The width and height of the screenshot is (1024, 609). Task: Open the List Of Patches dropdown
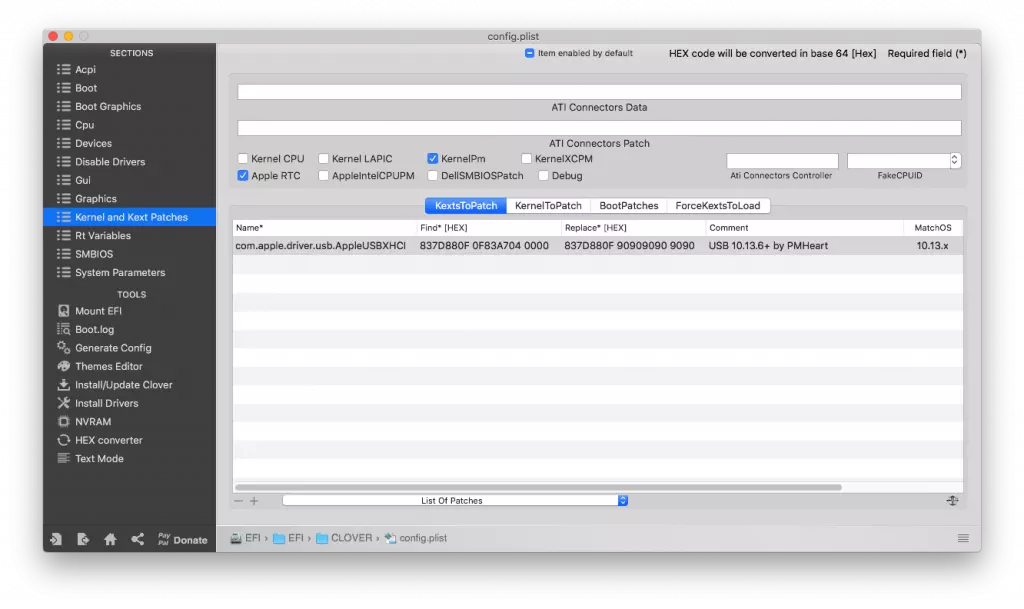click(455, 501)
